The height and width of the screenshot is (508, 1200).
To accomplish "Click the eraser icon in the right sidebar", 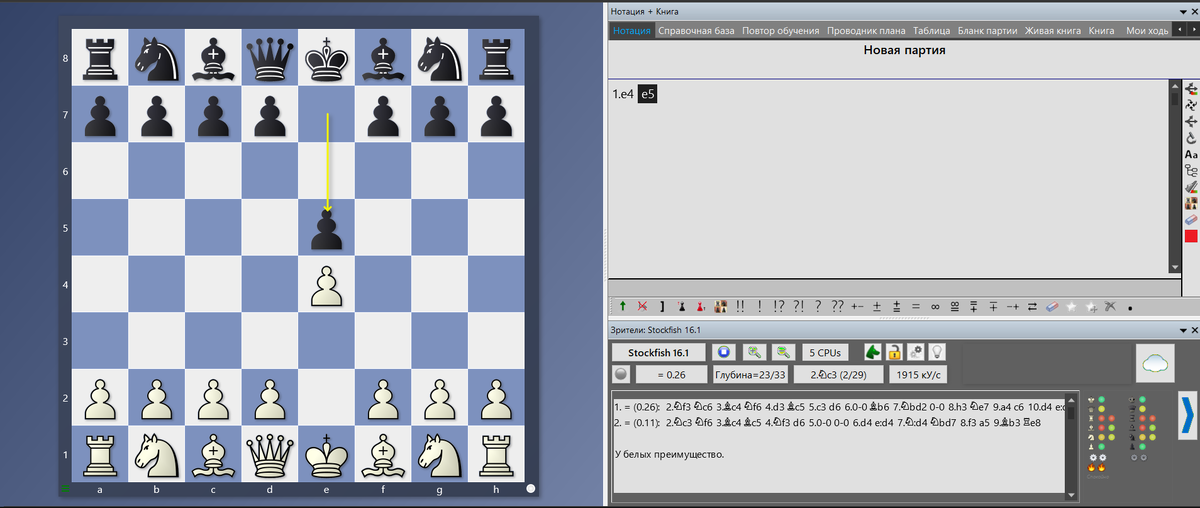I will [x=1191, y=219].
